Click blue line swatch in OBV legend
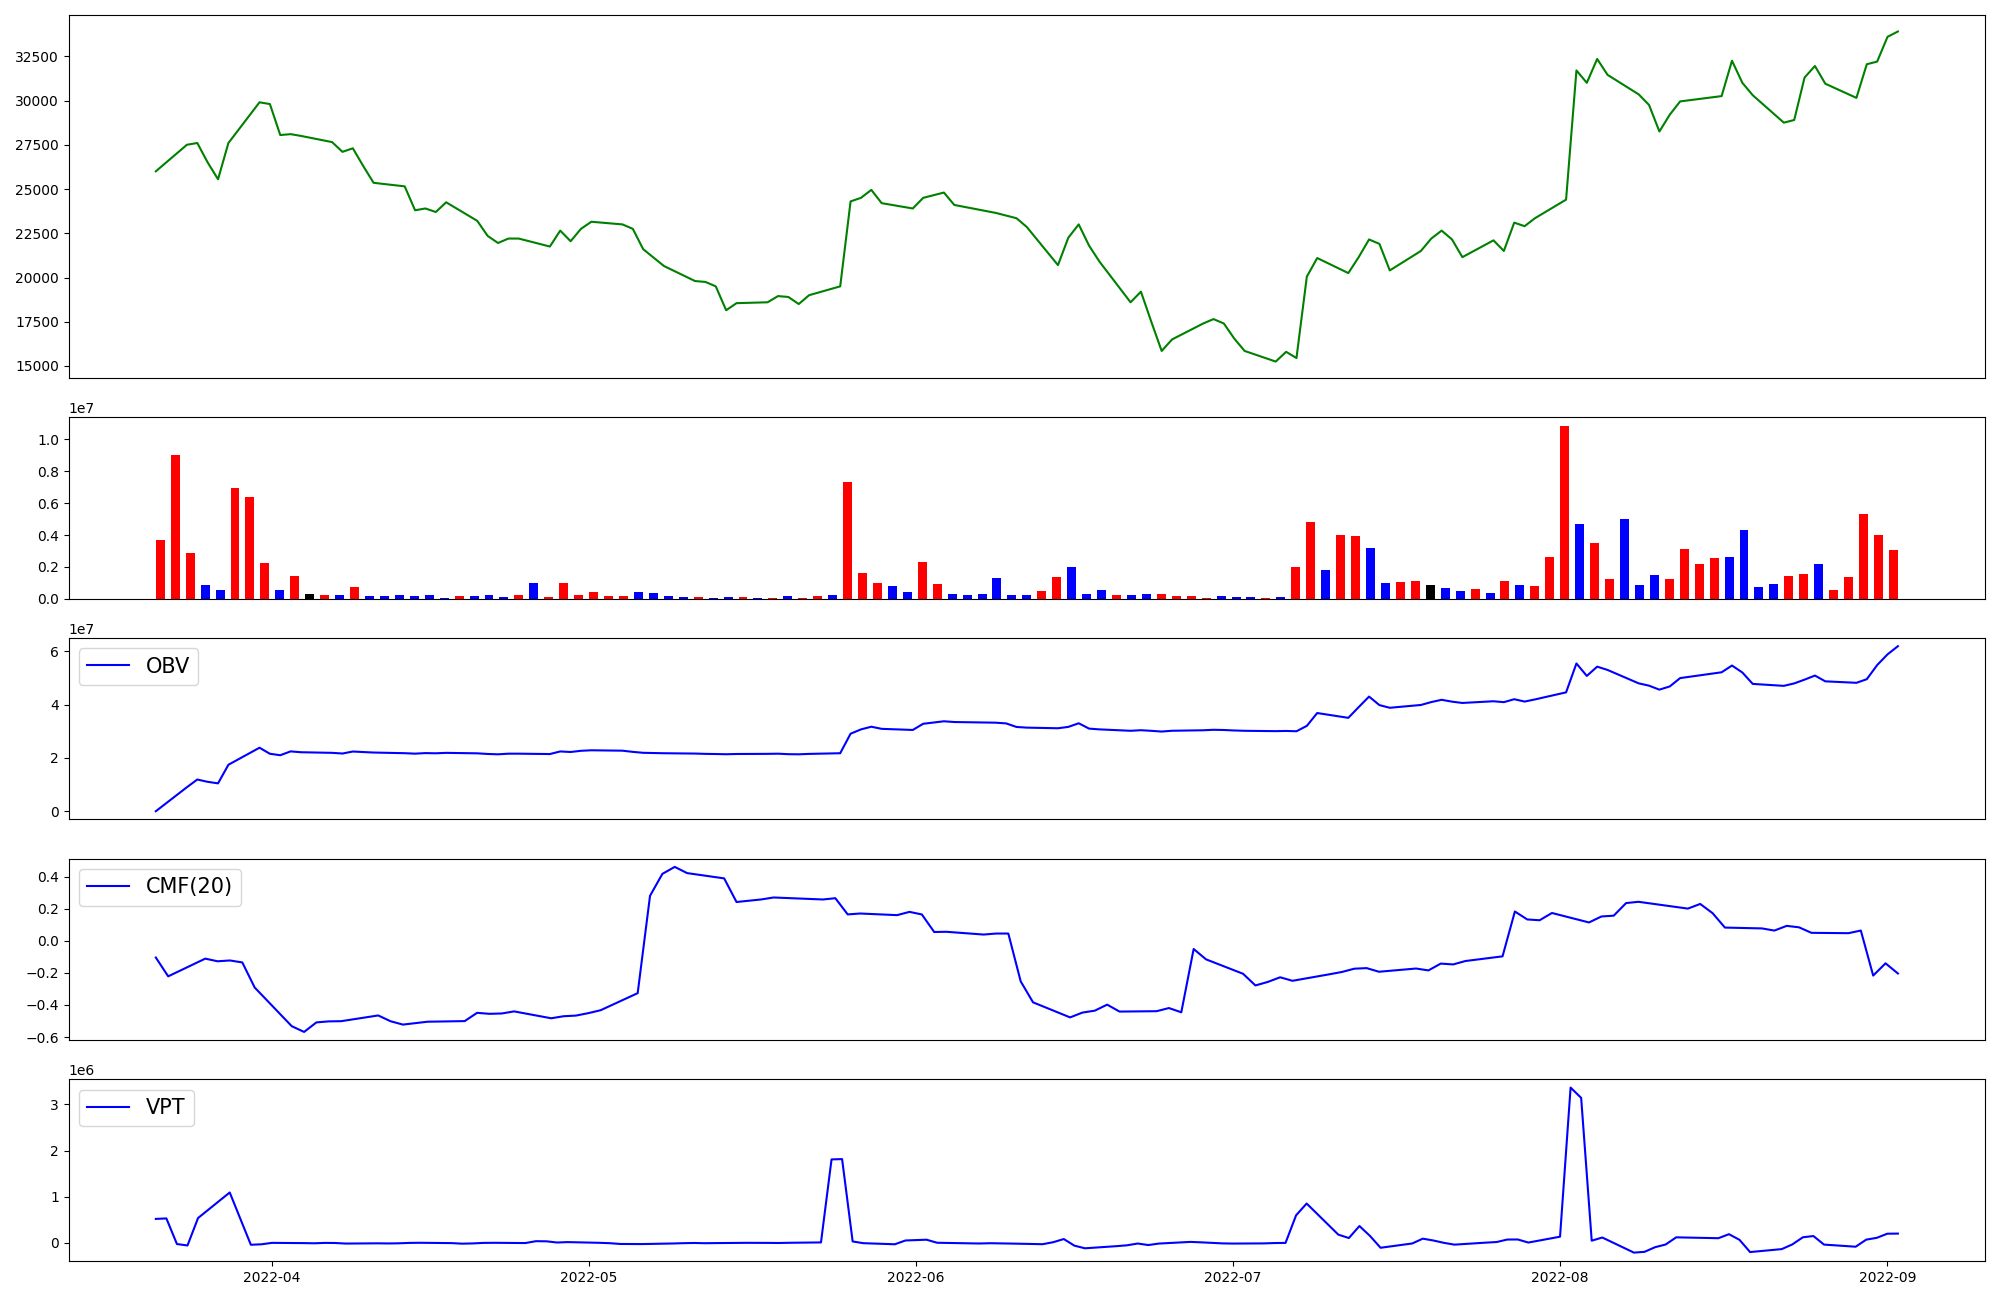 [109, 666]
